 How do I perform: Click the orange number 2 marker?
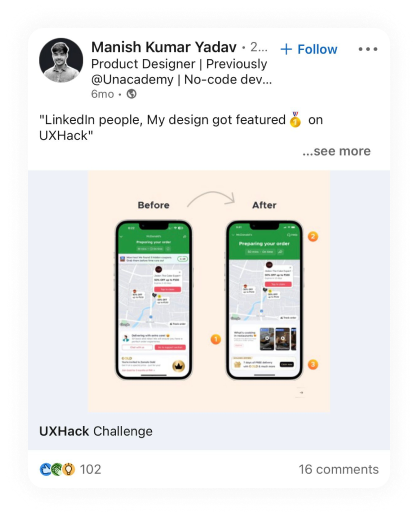click(313, 236)
